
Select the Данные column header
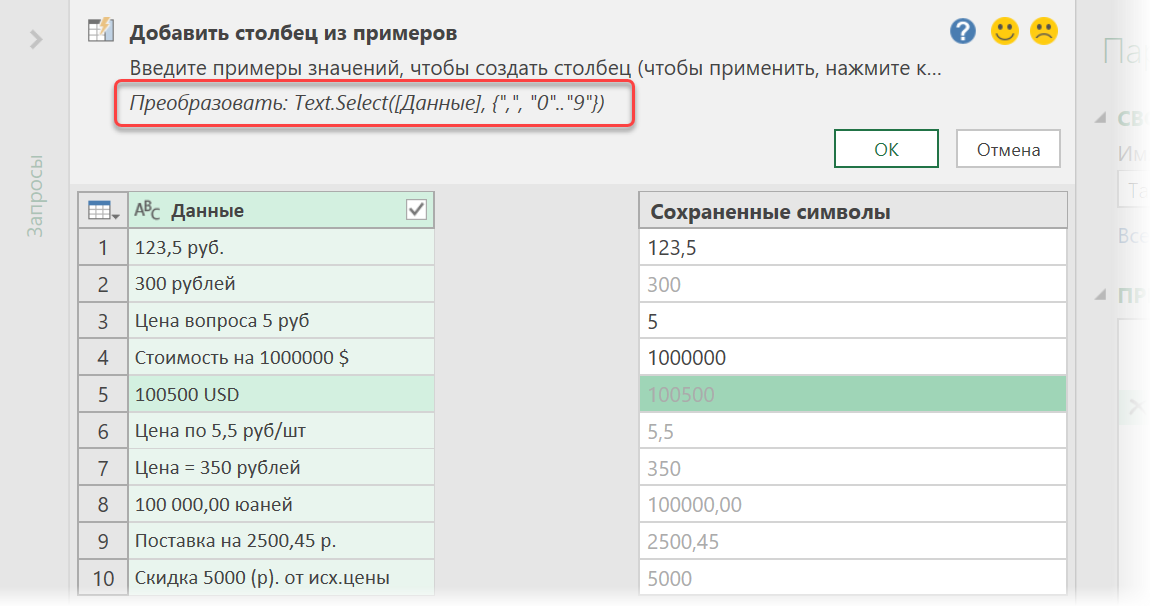pos(281,211)
